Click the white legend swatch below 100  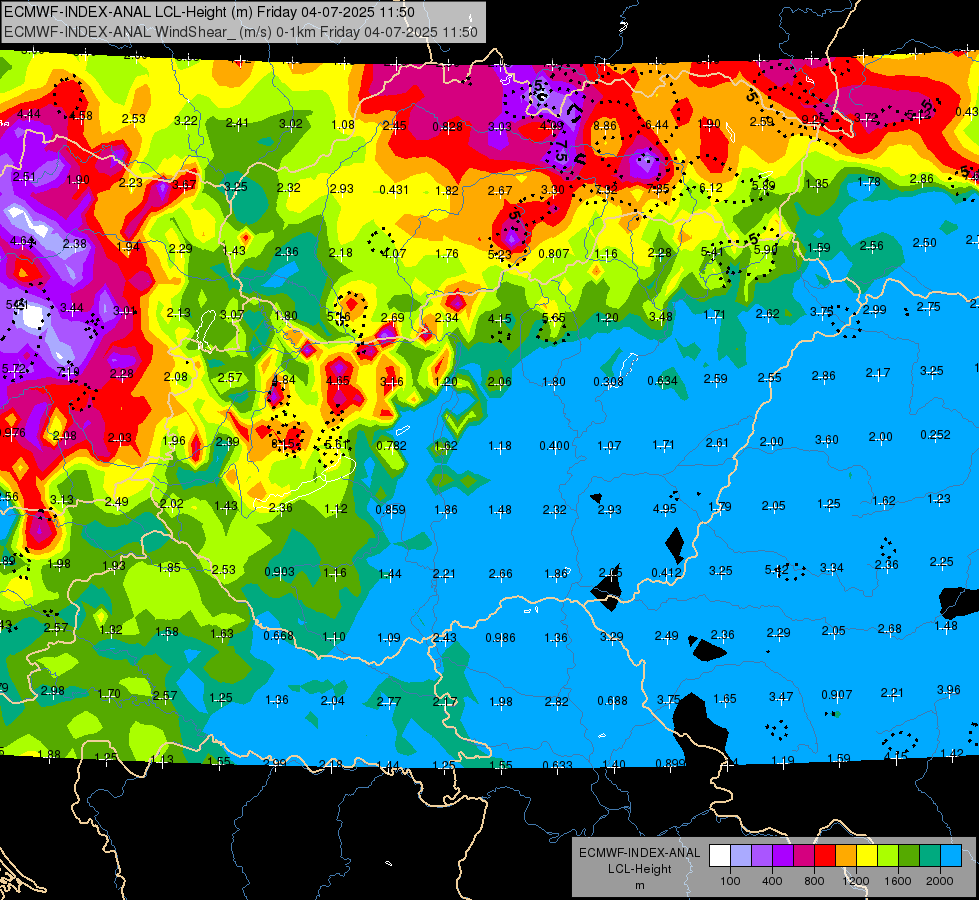[x=720, y=856]
